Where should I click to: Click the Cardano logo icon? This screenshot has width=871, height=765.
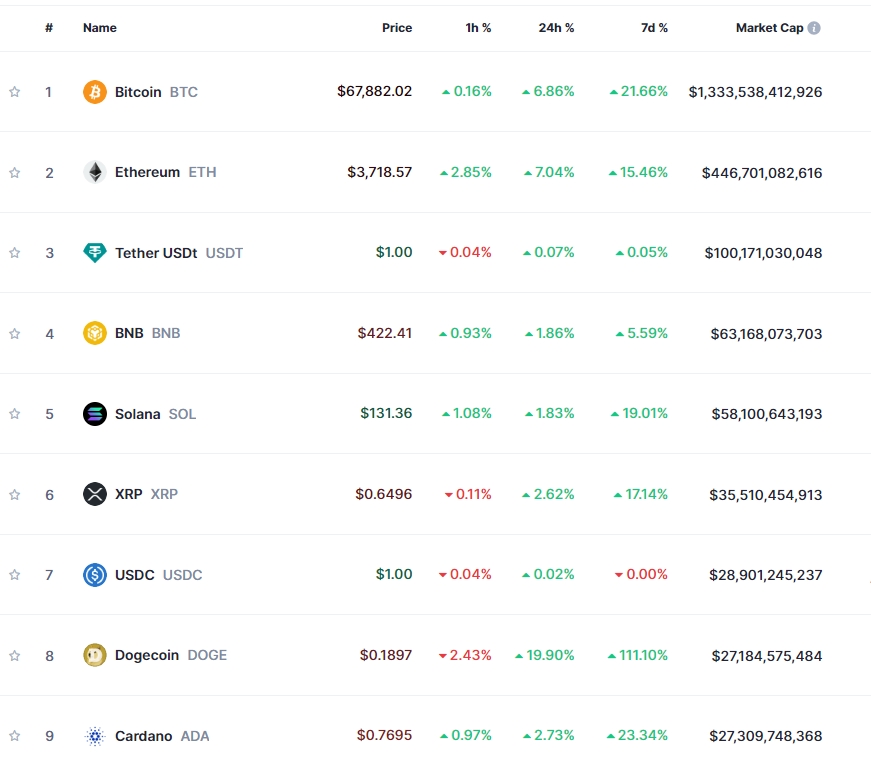[93, 736]
